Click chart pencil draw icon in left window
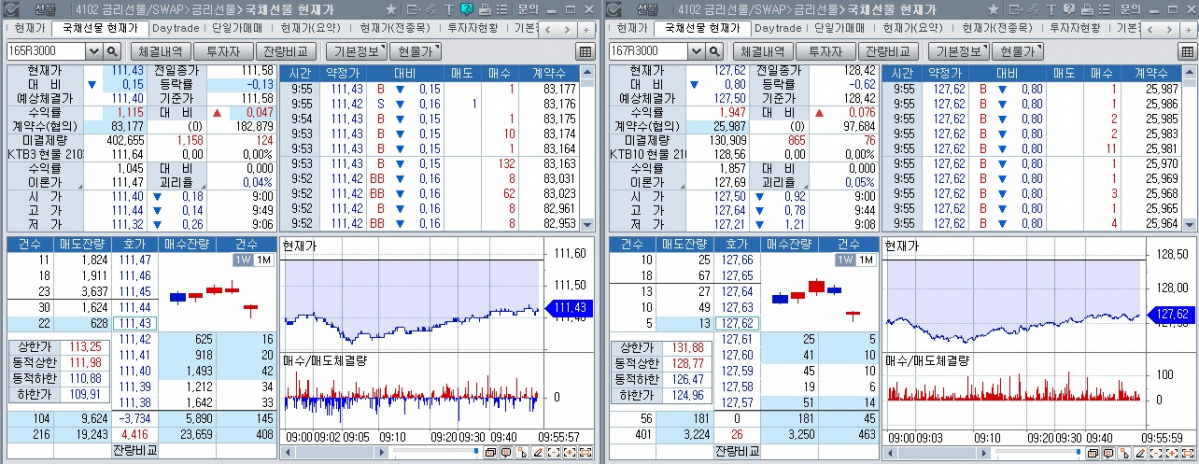The height and width of the screenshot is (464, 1199). [x=538, y=453]
